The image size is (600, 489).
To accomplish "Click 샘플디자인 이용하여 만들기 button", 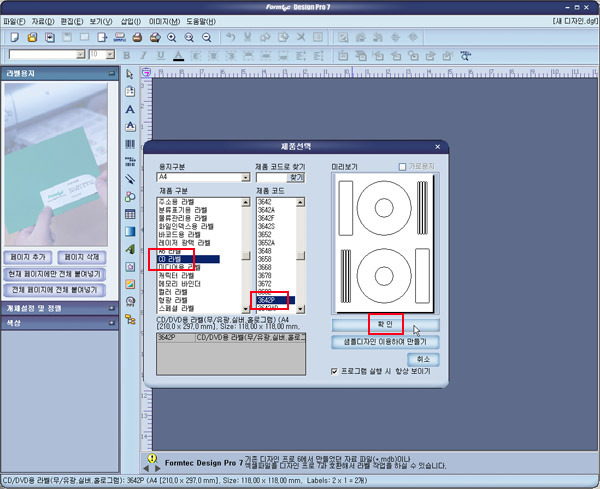I will (x=385, y=342).
